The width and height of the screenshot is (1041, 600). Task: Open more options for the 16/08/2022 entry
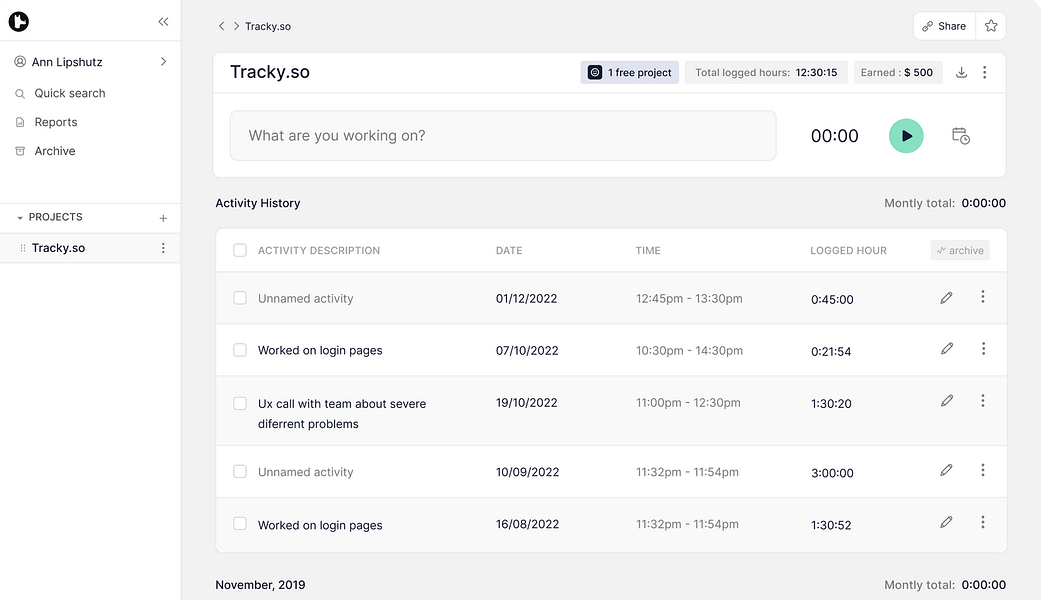tap(983, 522)
